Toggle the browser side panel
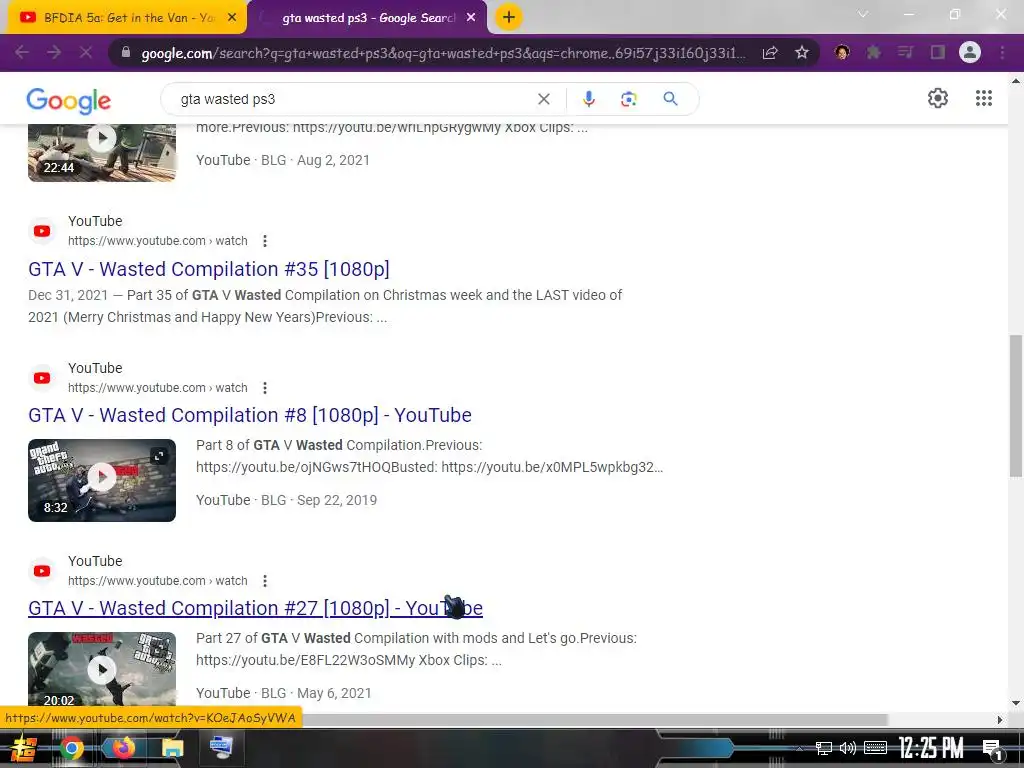This screenshot has width=1024, height=768. [938, 52]
